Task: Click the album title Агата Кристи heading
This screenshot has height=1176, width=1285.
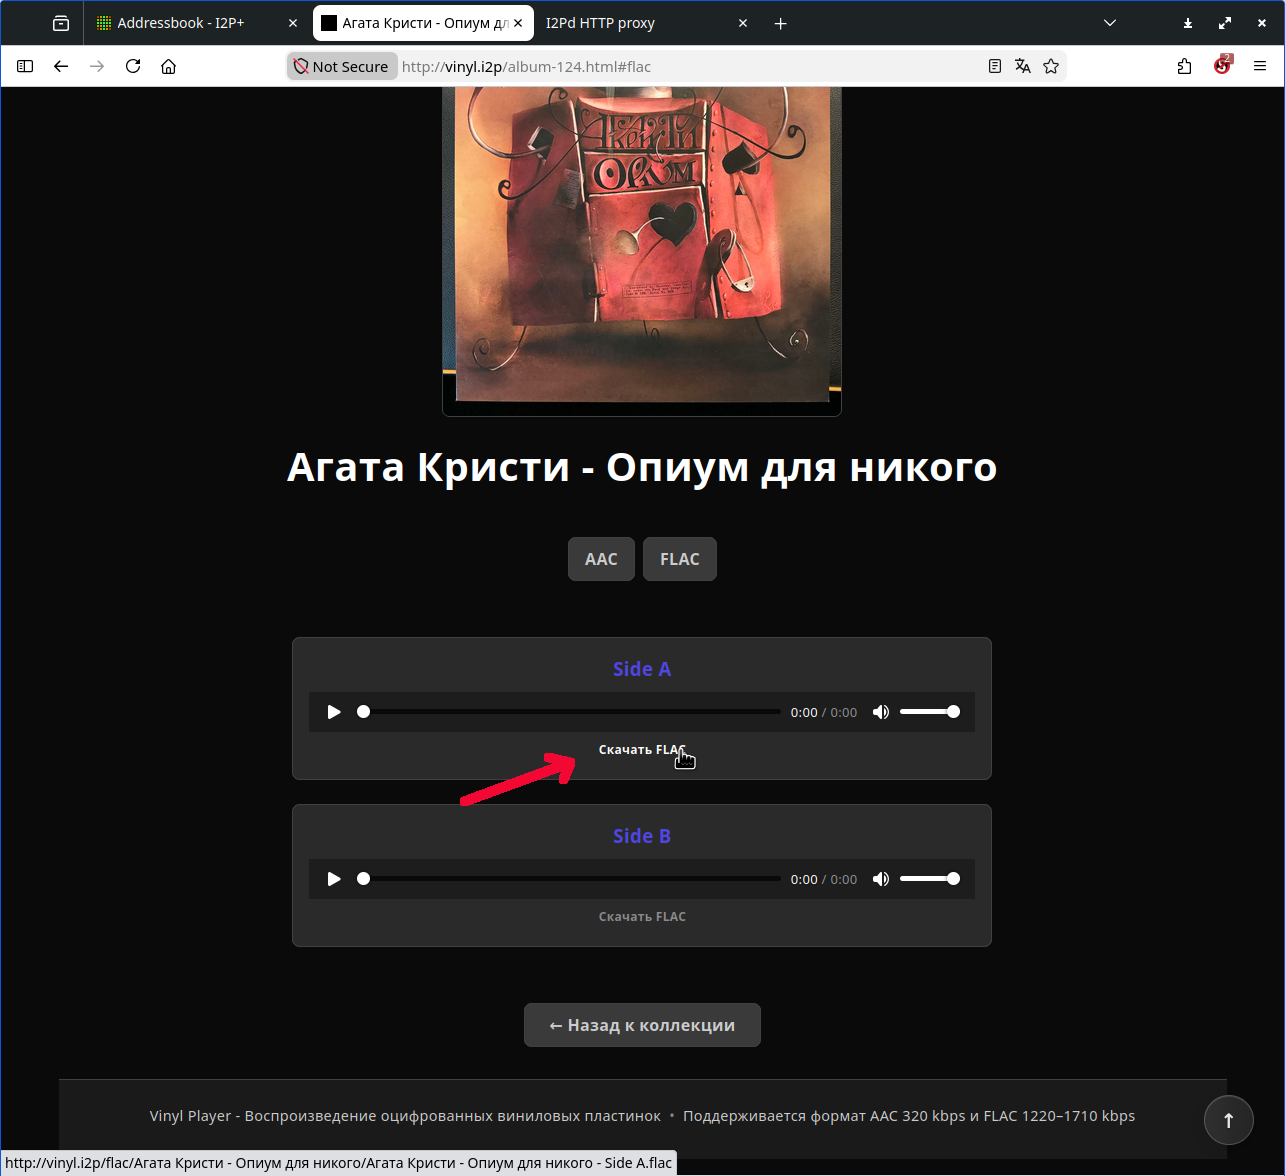Action: tap(642, 467)
